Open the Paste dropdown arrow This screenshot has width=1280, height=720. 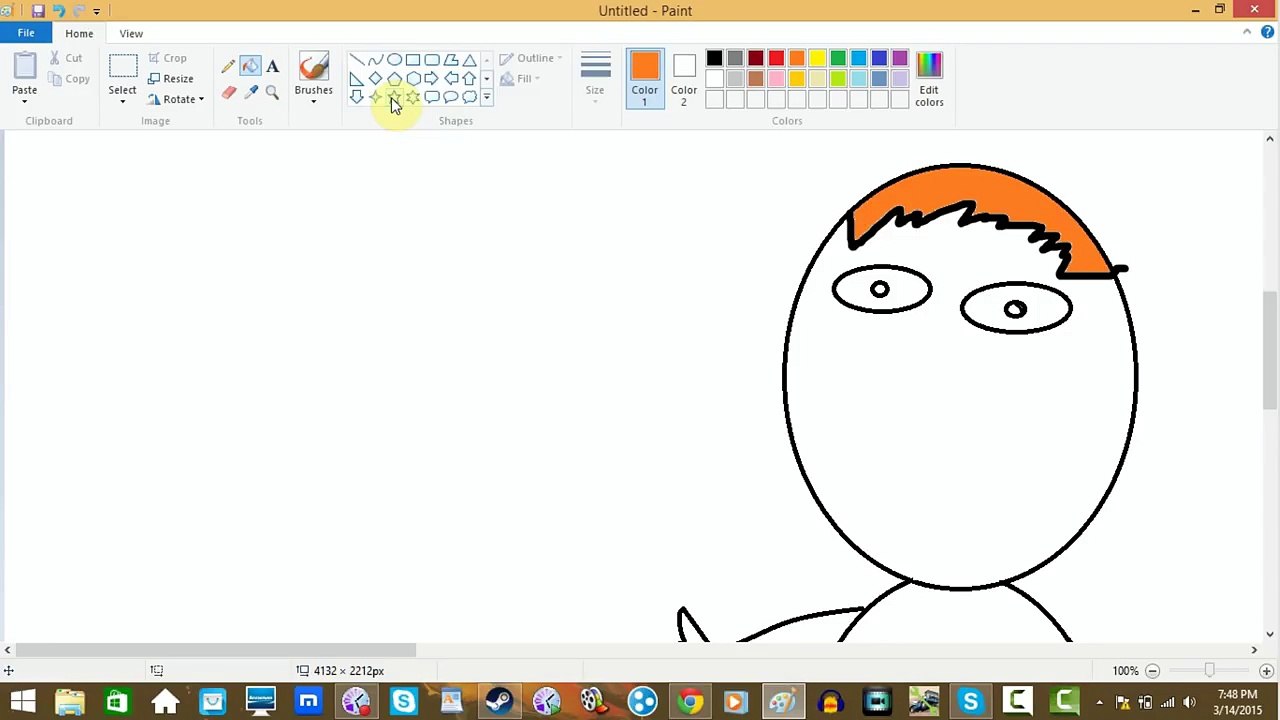(24, 100)
